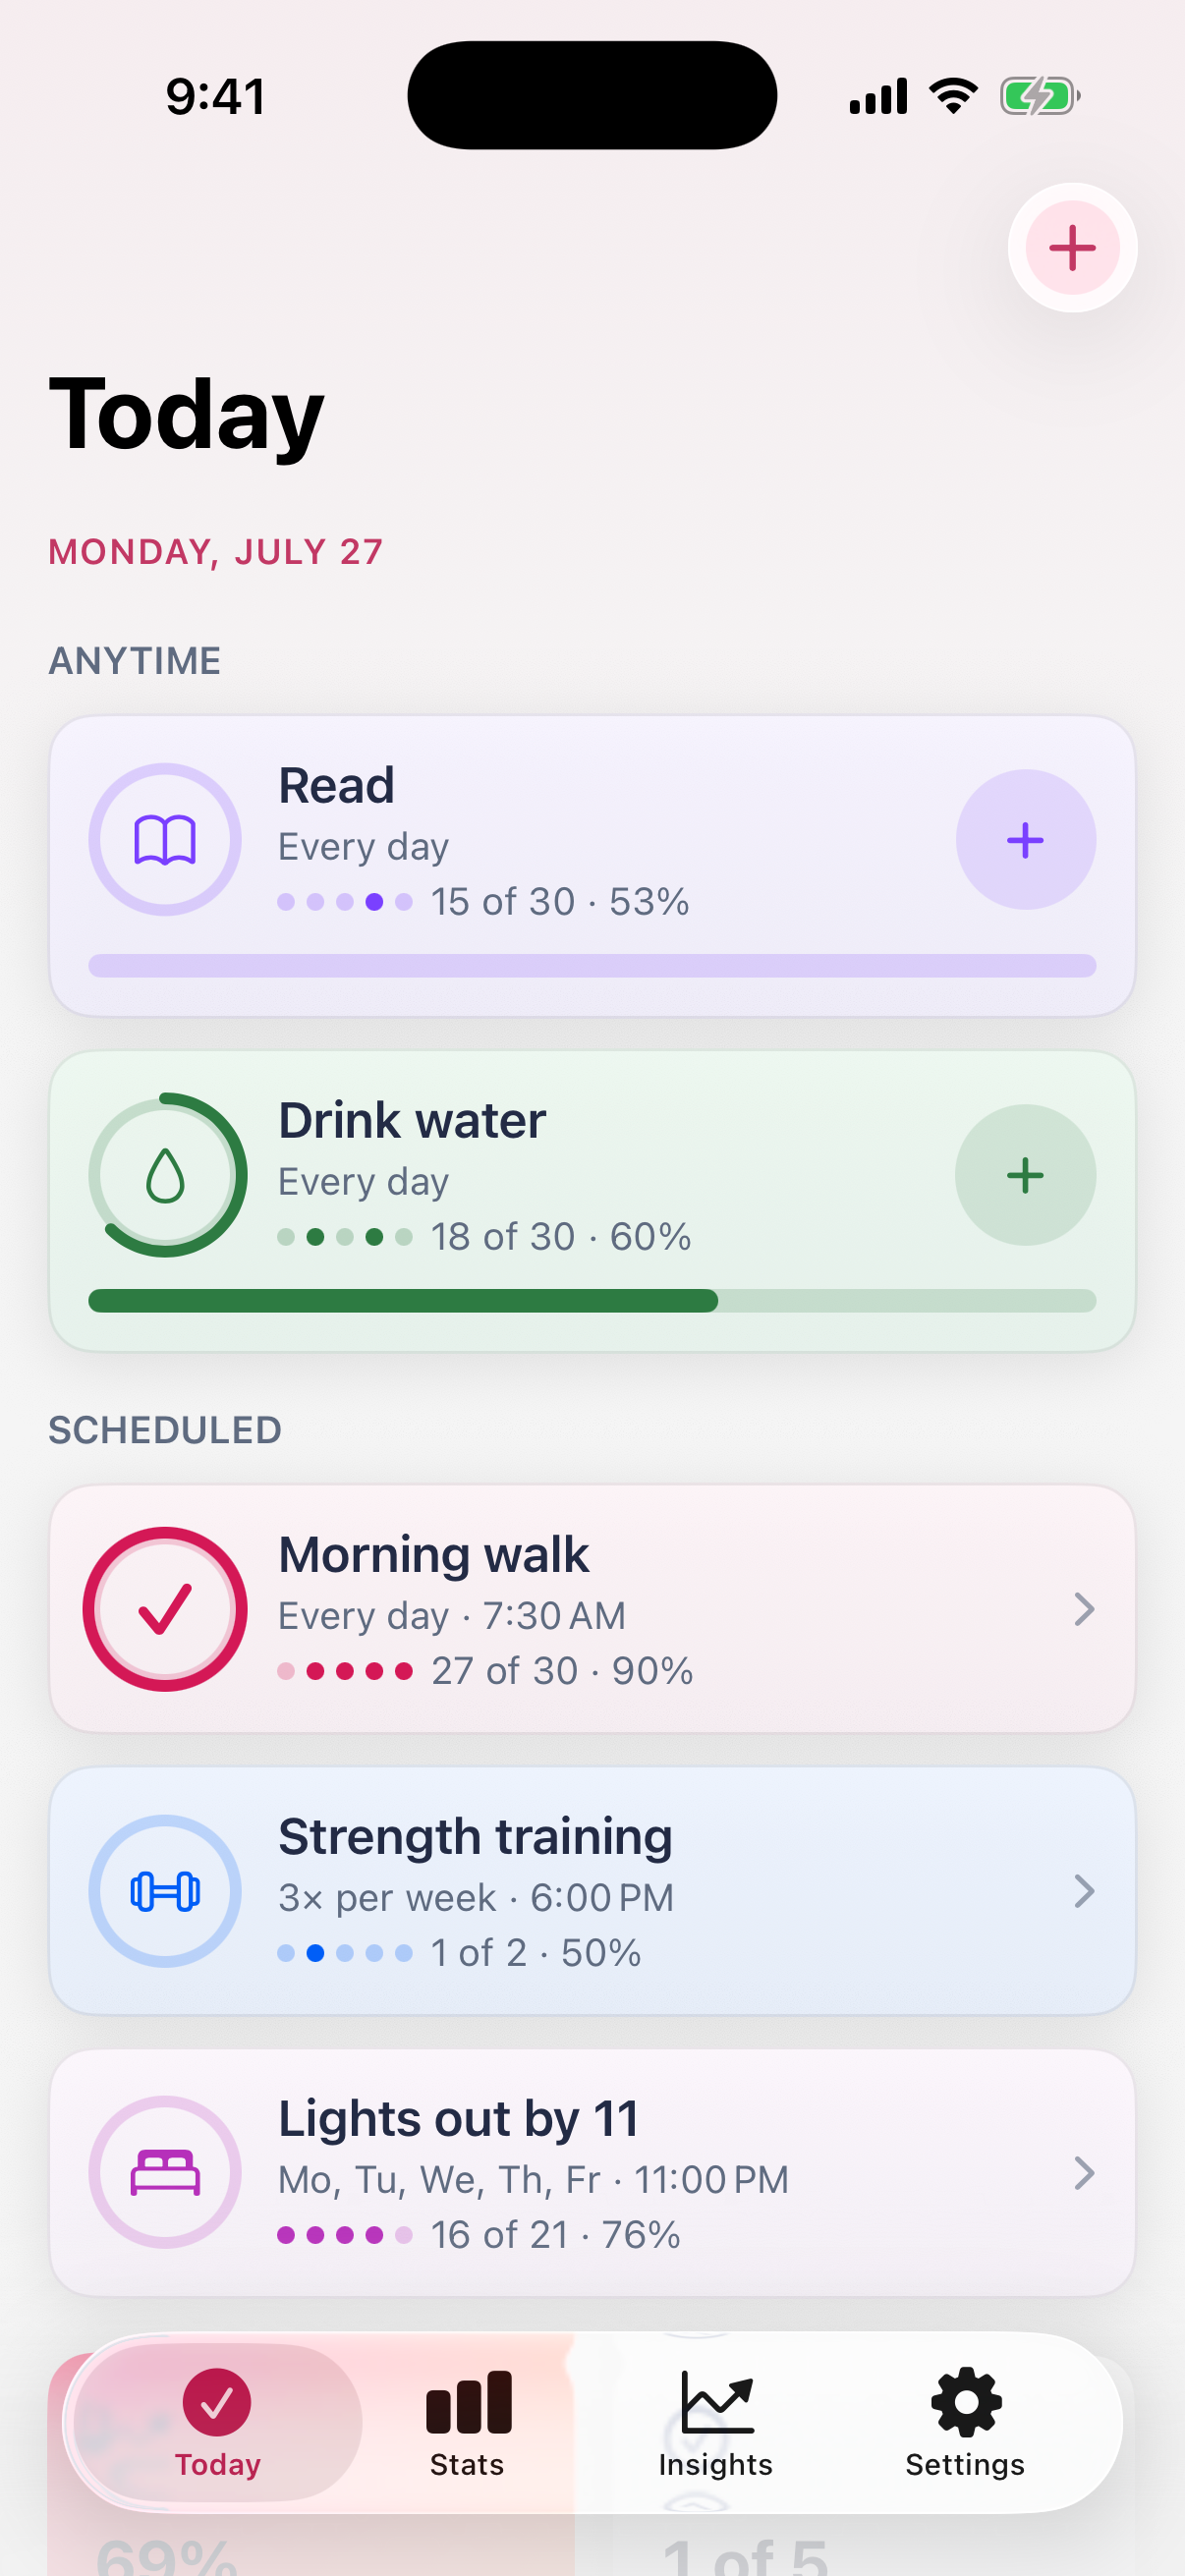The width and height of the screenshot is (1185, 2576).
Task: Expand Morning walk details chevron
Action: 1084,1609
